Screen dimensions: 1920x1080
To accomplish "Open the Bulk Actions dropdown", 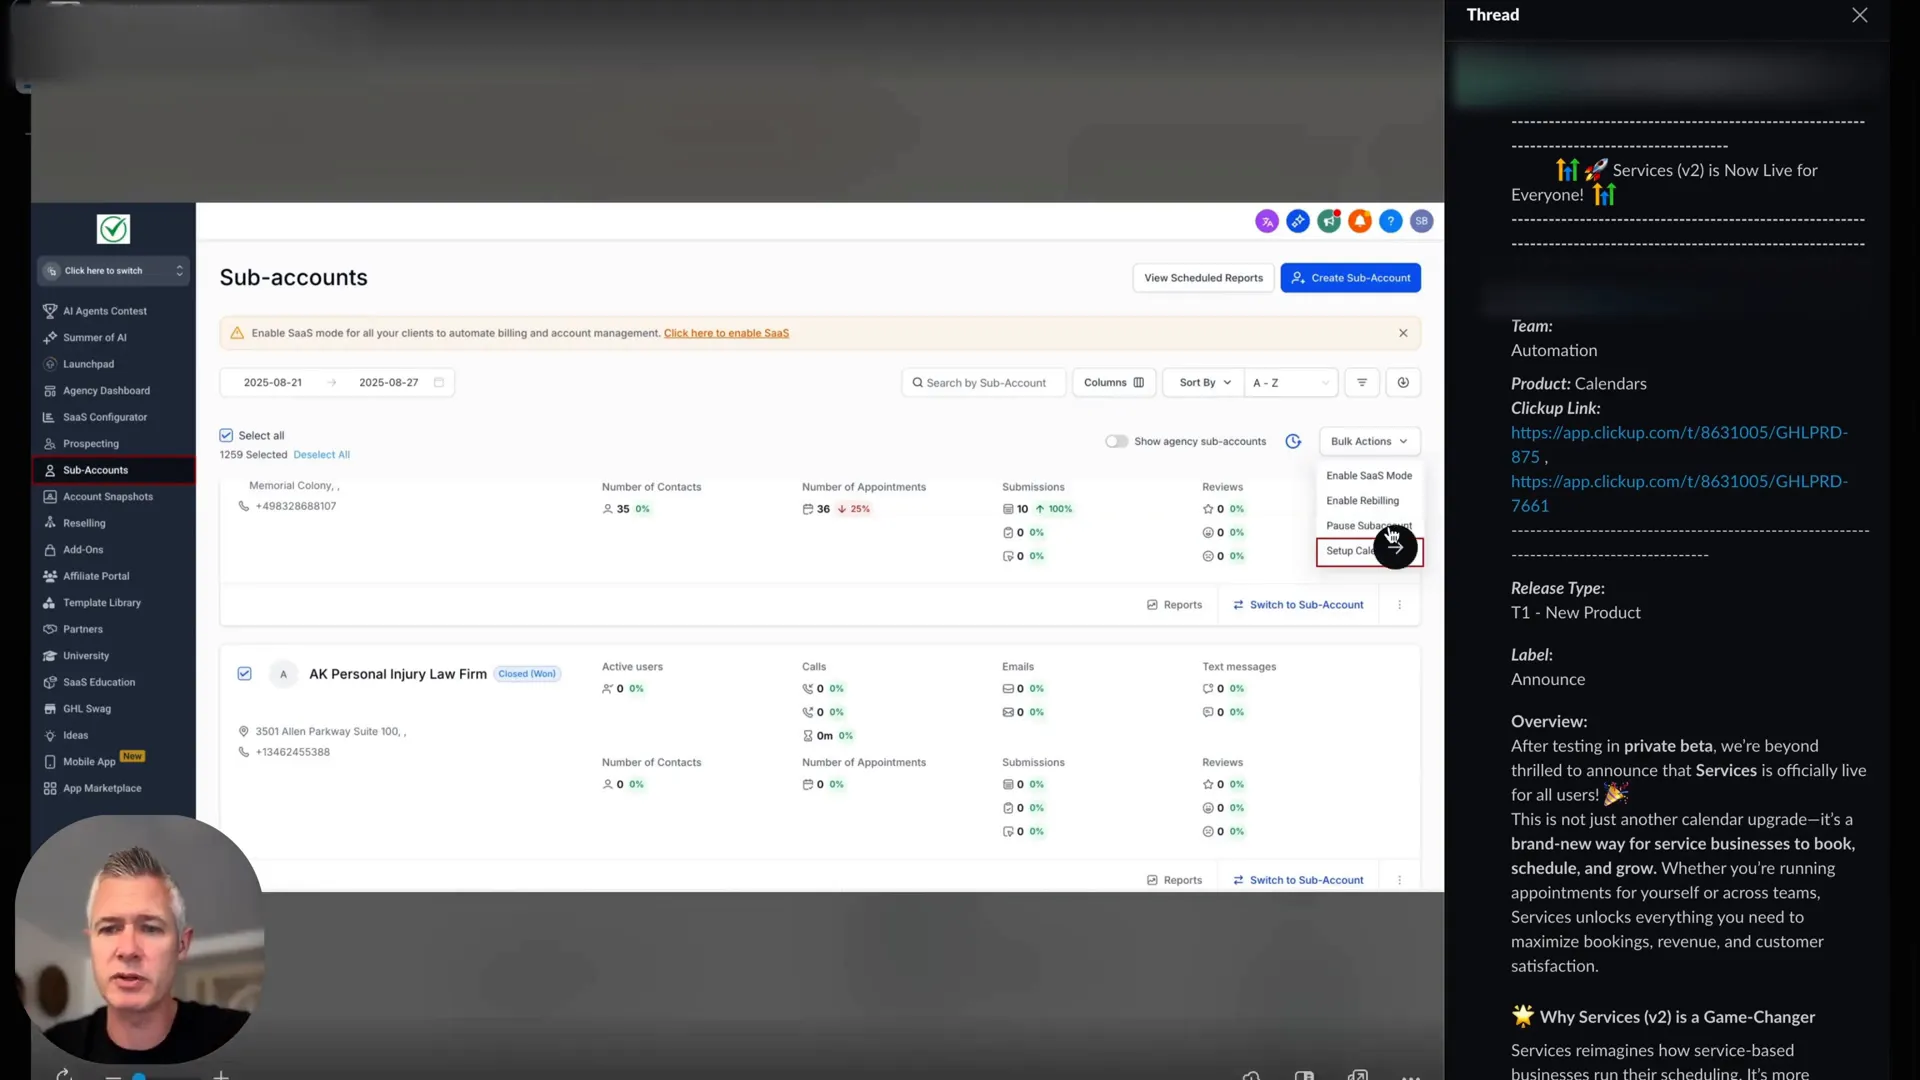I will click(x=1369, y=441).
